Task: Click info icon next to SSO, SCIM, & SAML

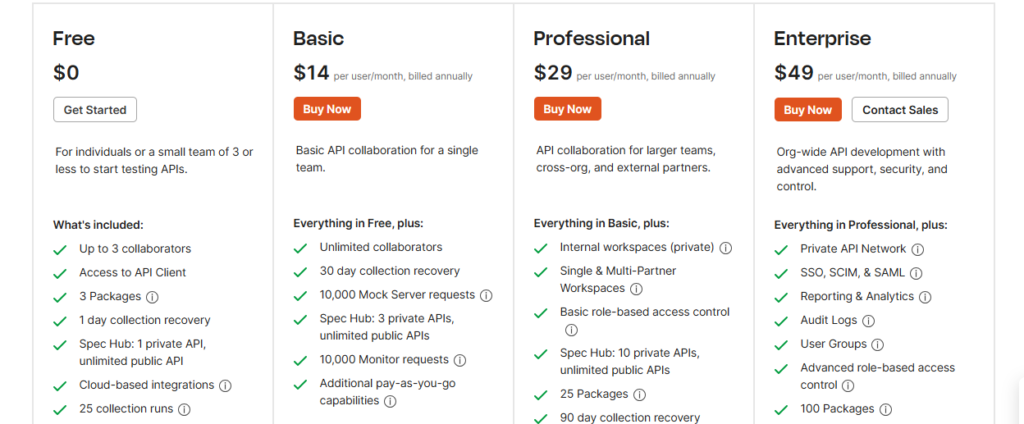Action: [916, 274]
